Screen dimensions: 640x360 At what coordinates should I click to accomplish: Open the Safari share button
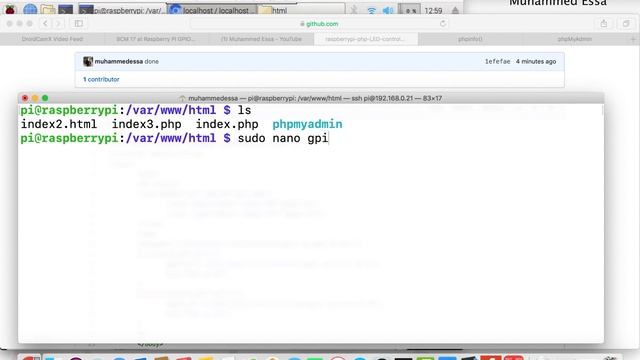point(604,24)
